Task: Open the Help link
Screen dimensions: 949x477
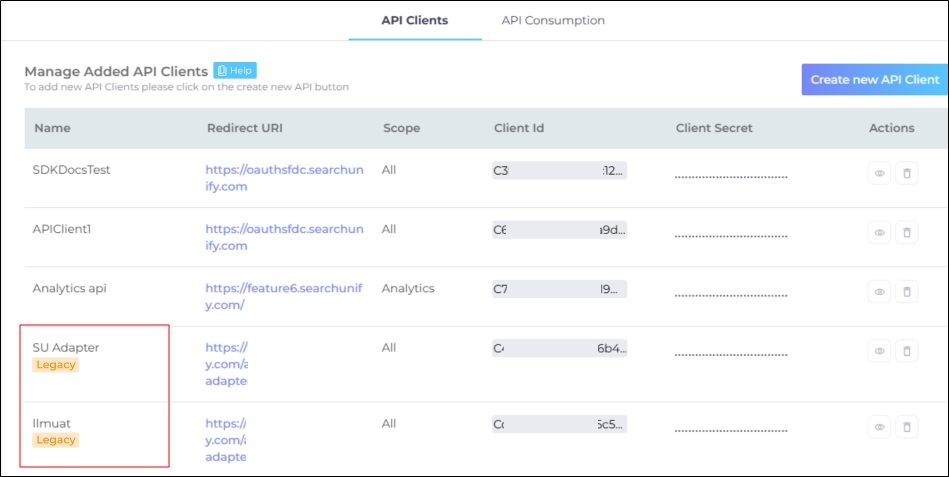Action: (235, 70)
